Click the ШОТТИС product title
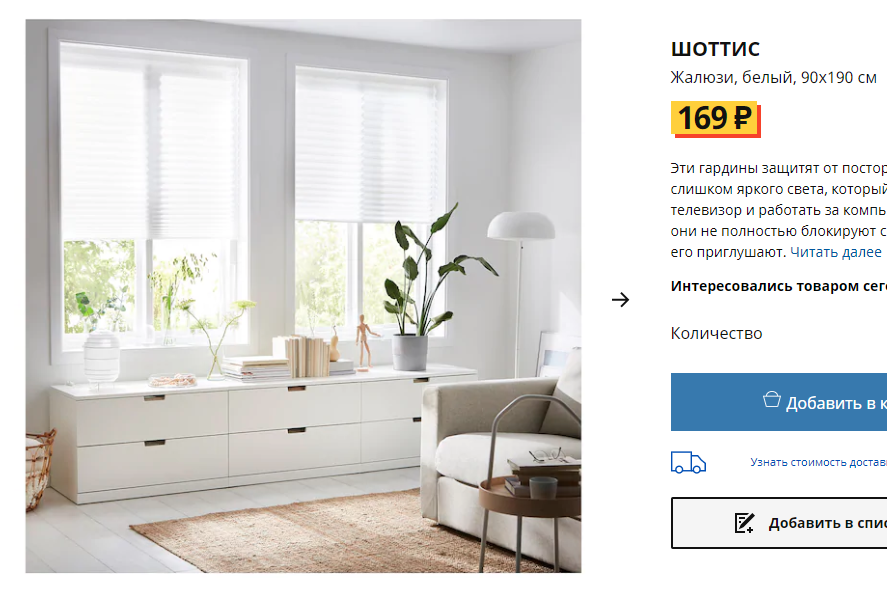The image size is (887, 597). (x=715, y=49)
